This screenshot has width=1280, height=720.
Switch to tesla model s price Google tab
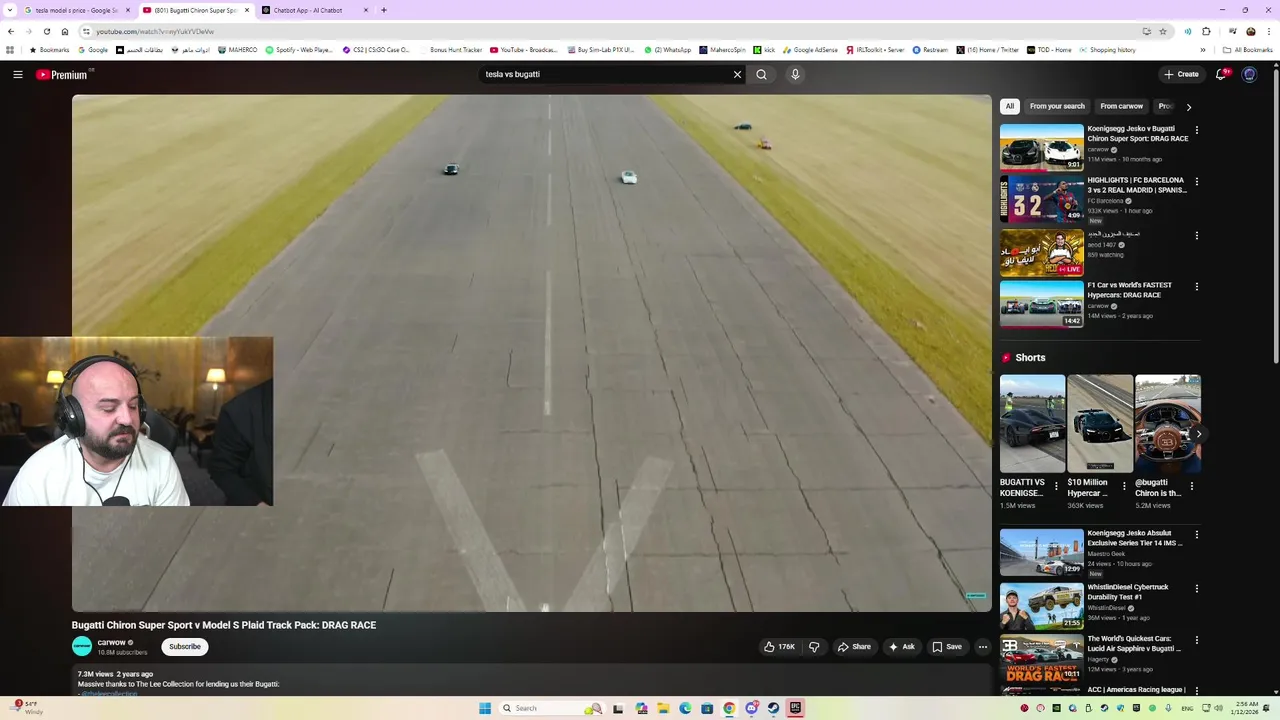[77, 10]
